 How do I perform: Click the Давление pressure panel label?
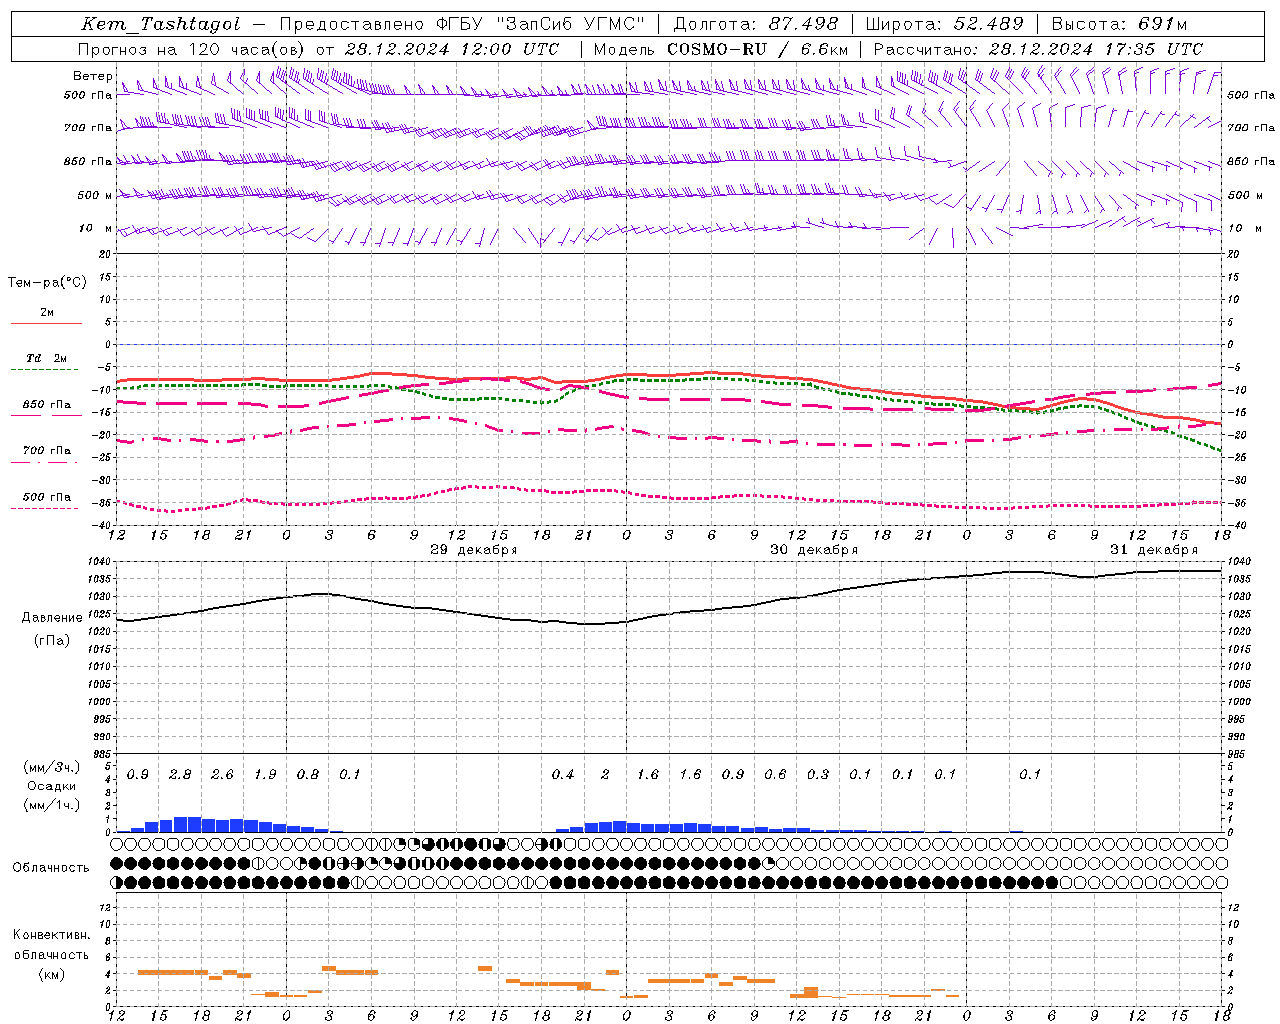[52, 618]
